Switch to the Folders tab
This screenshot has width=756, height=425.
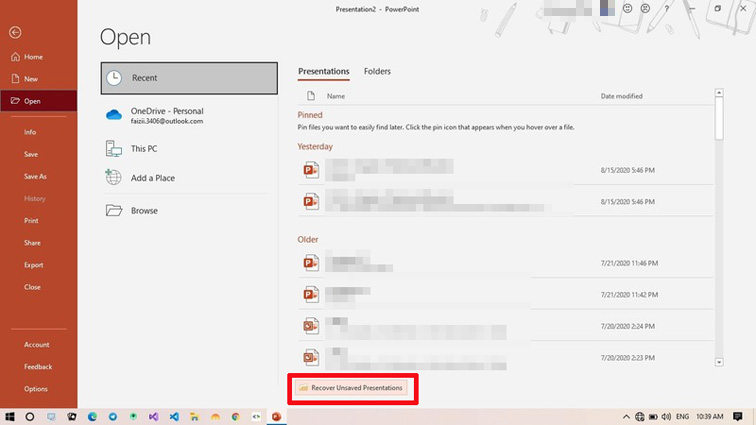tap(377, 71)
